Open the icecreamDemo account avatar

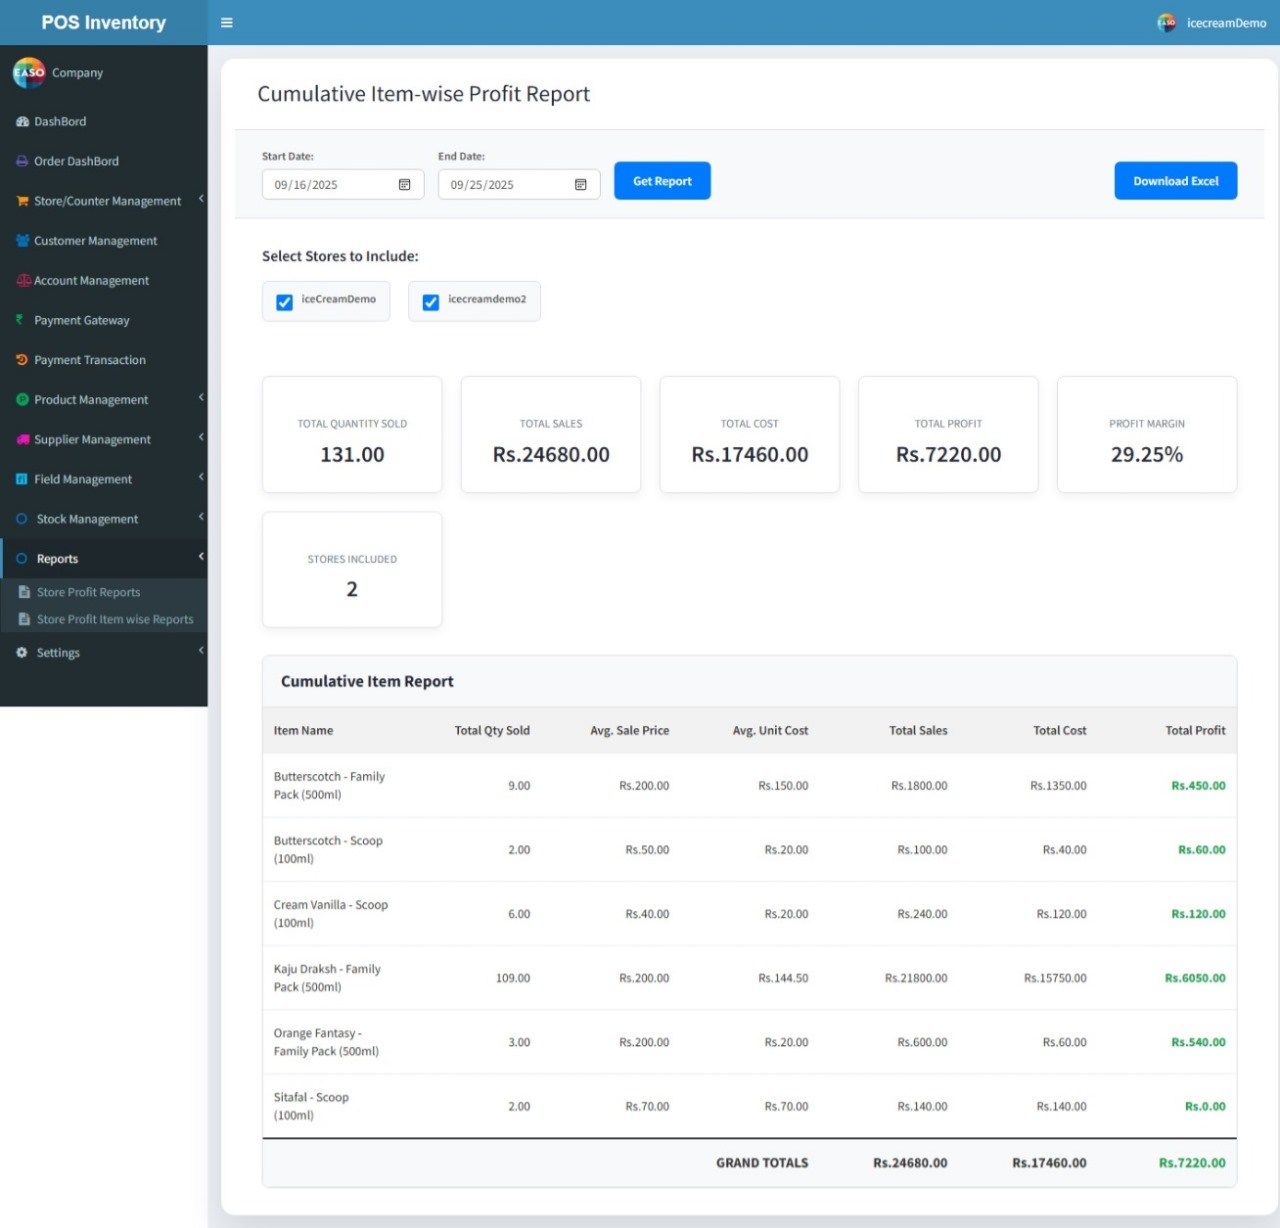1165,22
